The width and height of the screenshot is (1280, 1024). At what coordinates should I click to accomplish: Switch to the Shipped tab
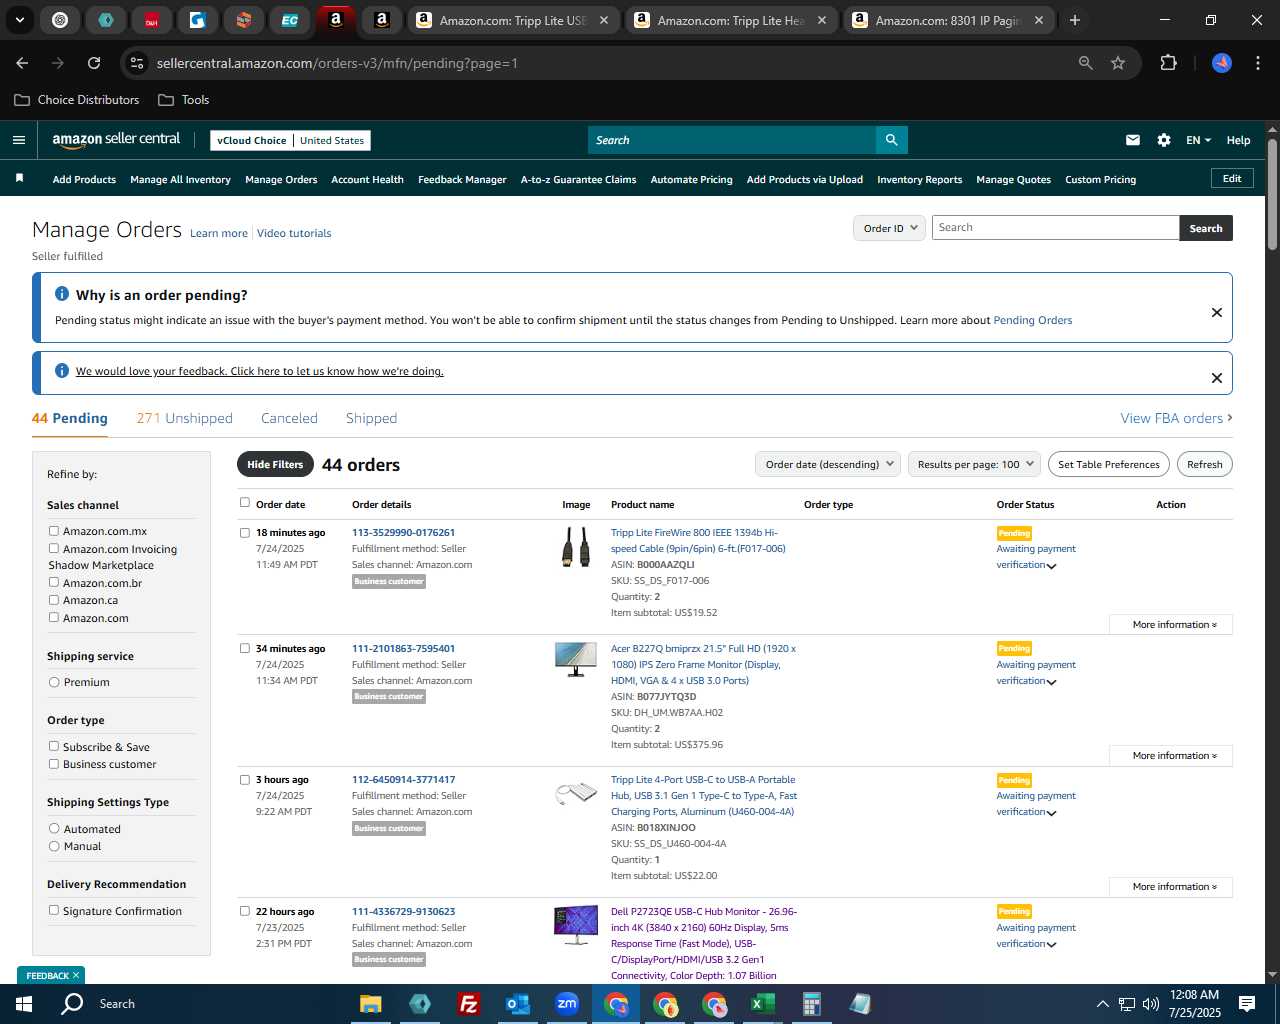coord(371,418)
